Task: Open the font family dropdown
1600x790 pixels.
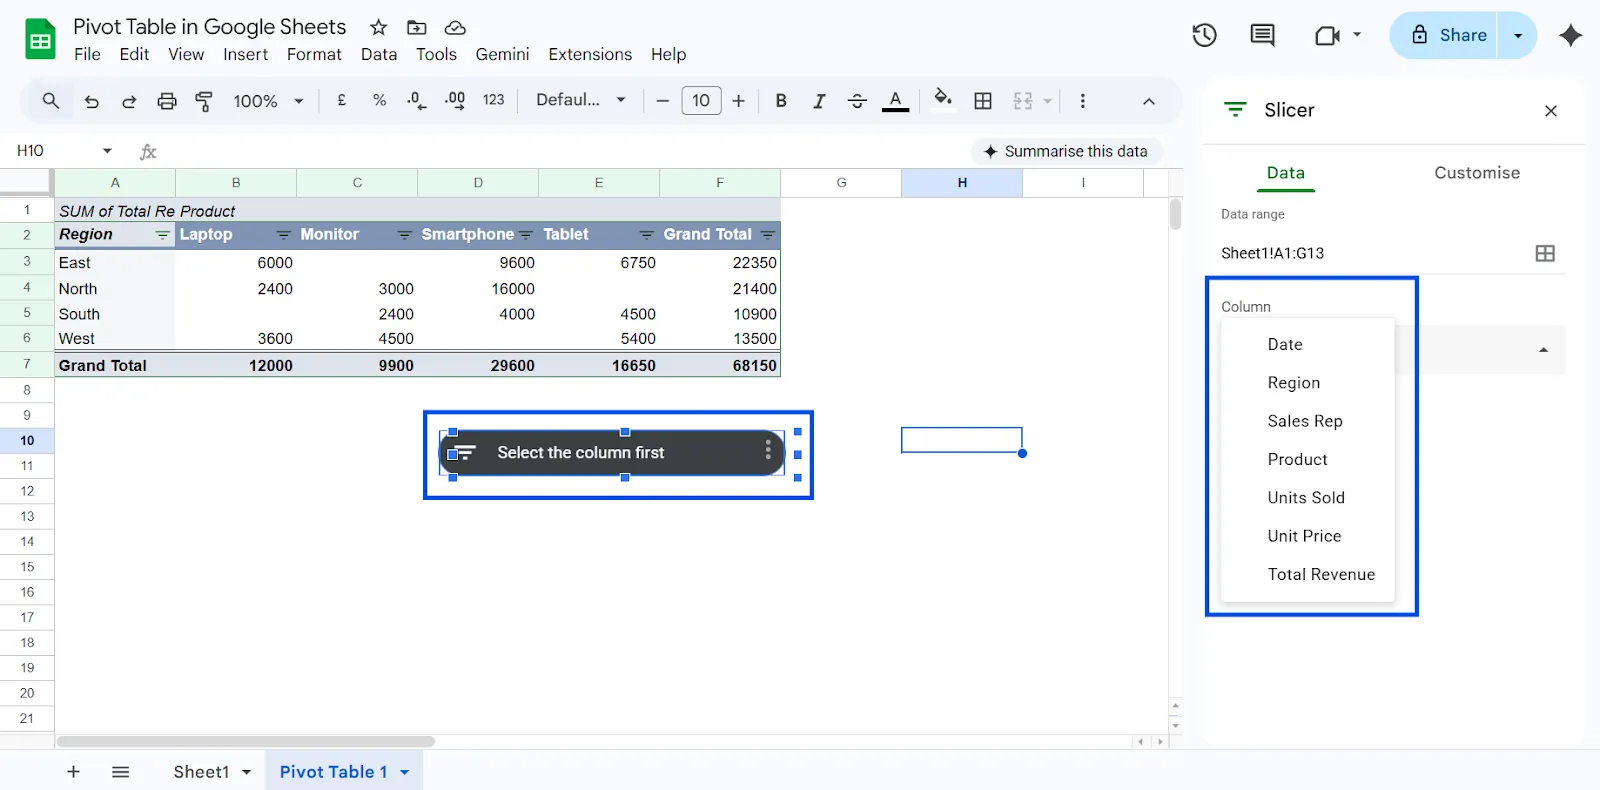Action: click(x=580, y=101)
